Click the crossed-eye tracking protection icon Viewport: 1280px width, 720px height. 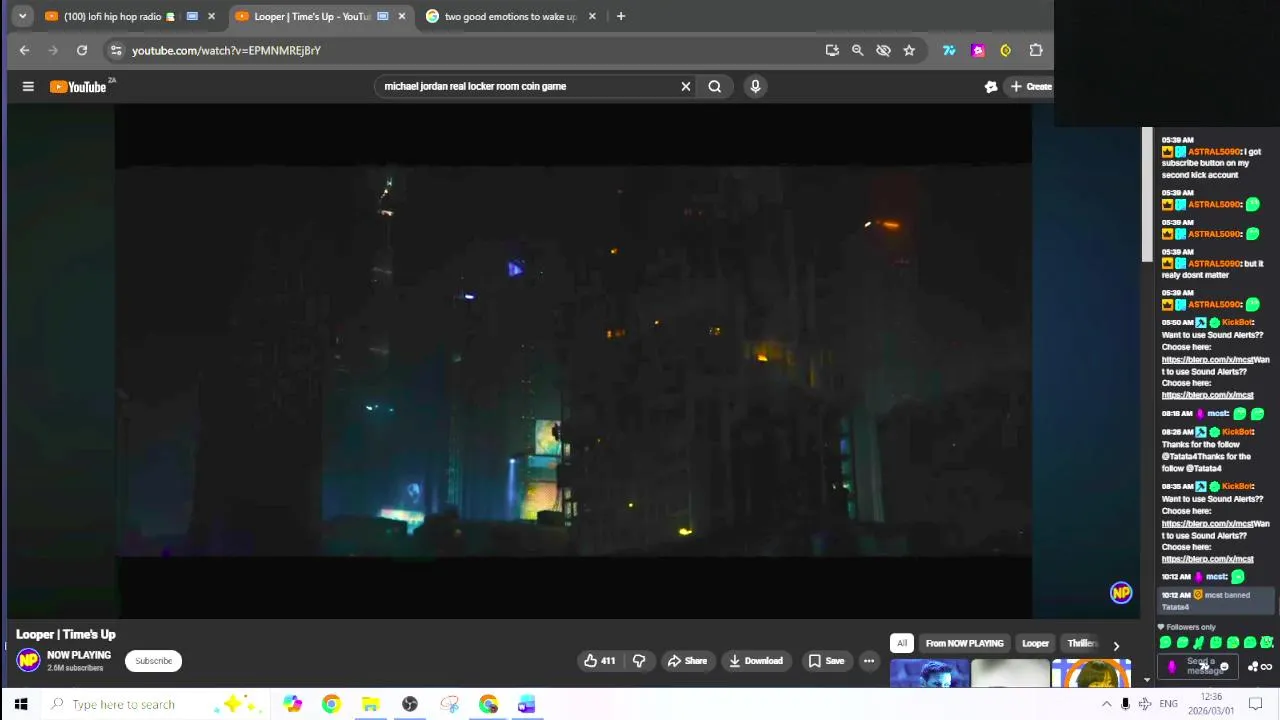883,50
